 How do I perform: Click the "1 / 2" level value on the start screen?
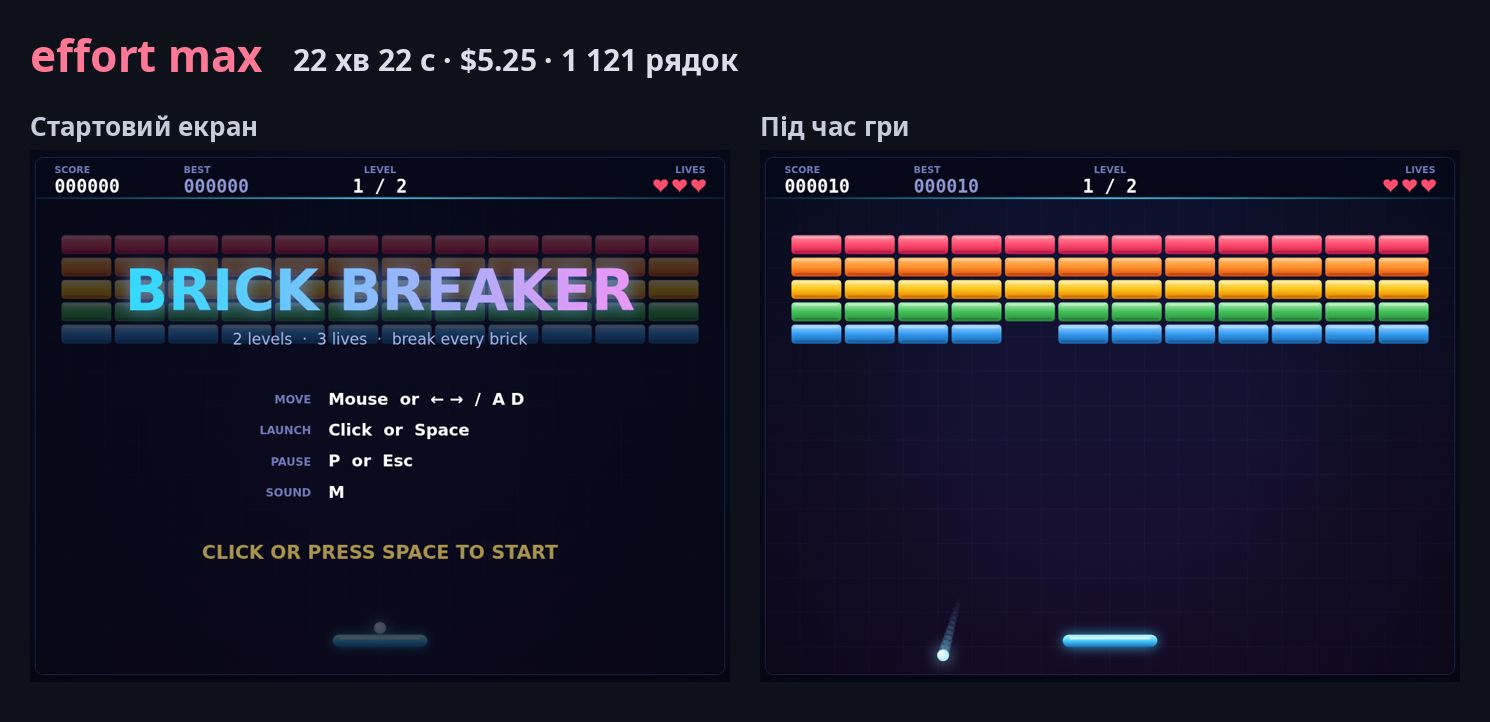(x=380, y=186)
